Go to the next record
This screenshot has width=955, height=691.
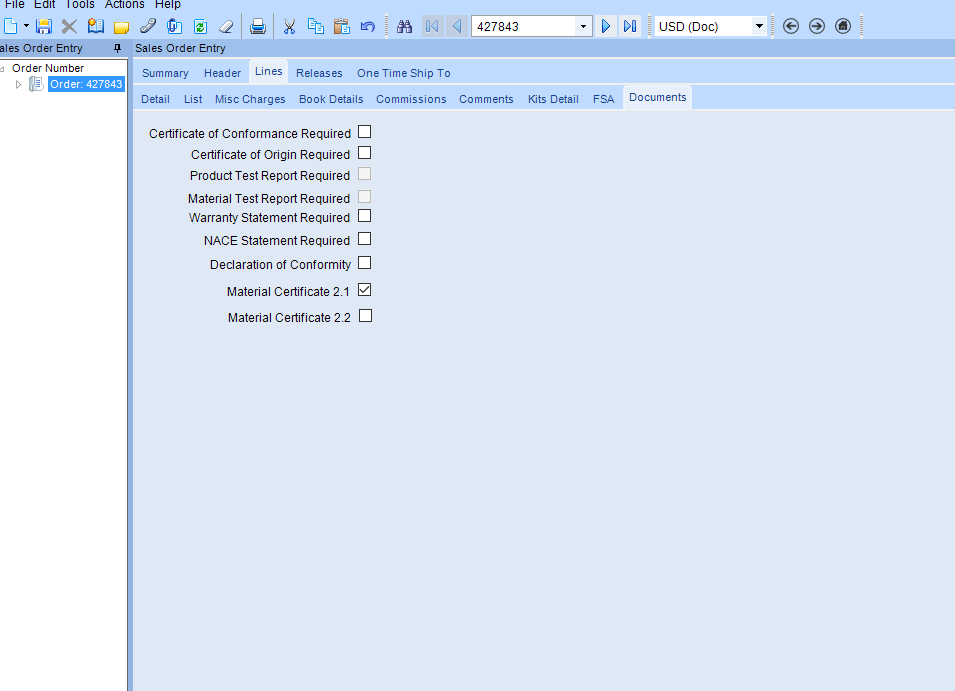(606, 26)
